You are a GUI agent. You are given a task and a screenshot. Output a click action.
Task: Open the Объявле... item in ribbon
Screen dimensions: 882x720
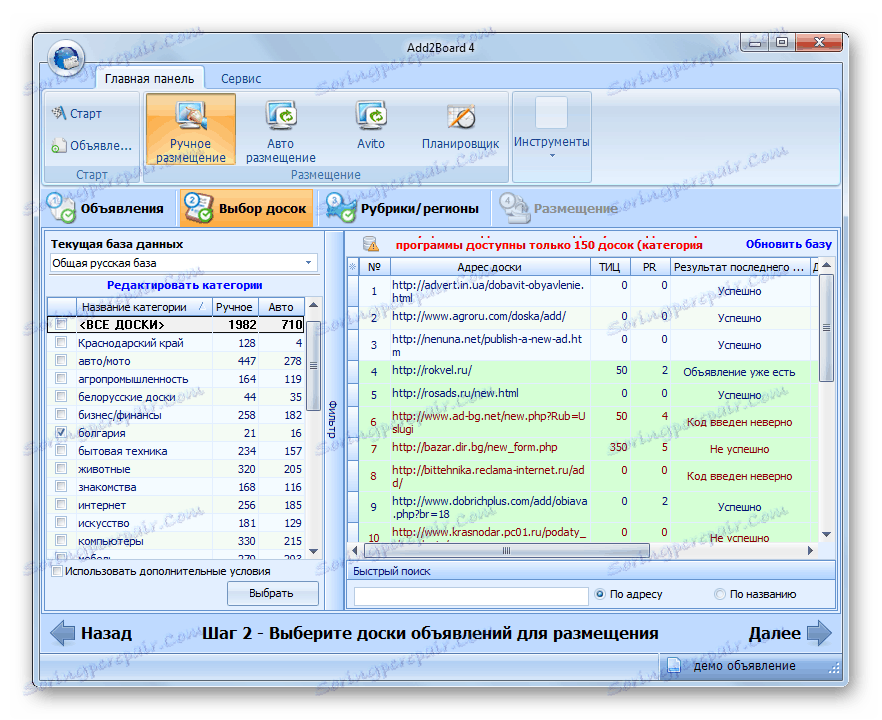click(x=91, y=146)
